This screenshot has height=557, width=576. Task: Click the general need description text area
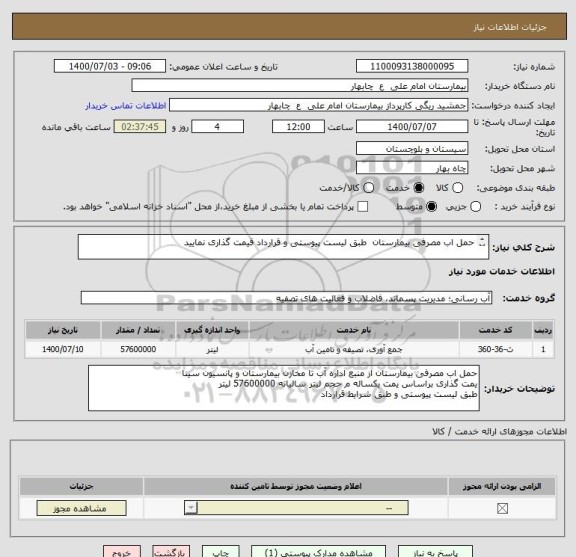click(283, 247)
